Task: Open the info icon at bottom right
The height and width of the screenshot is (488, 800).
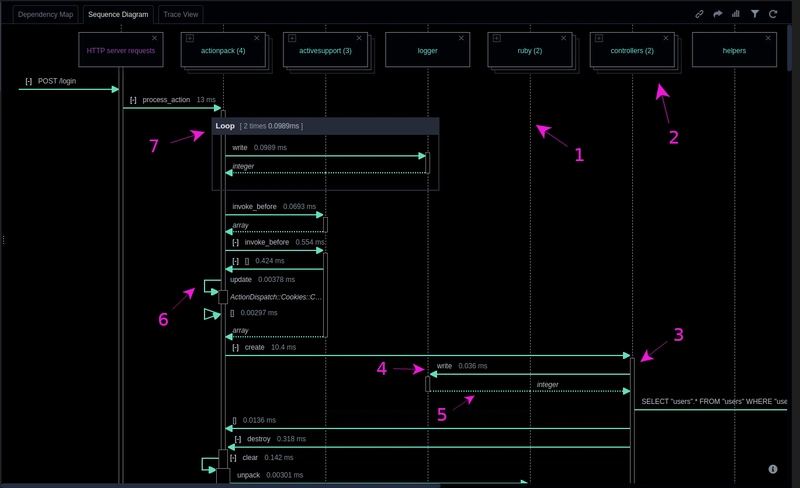Action: tap(773, 469)
